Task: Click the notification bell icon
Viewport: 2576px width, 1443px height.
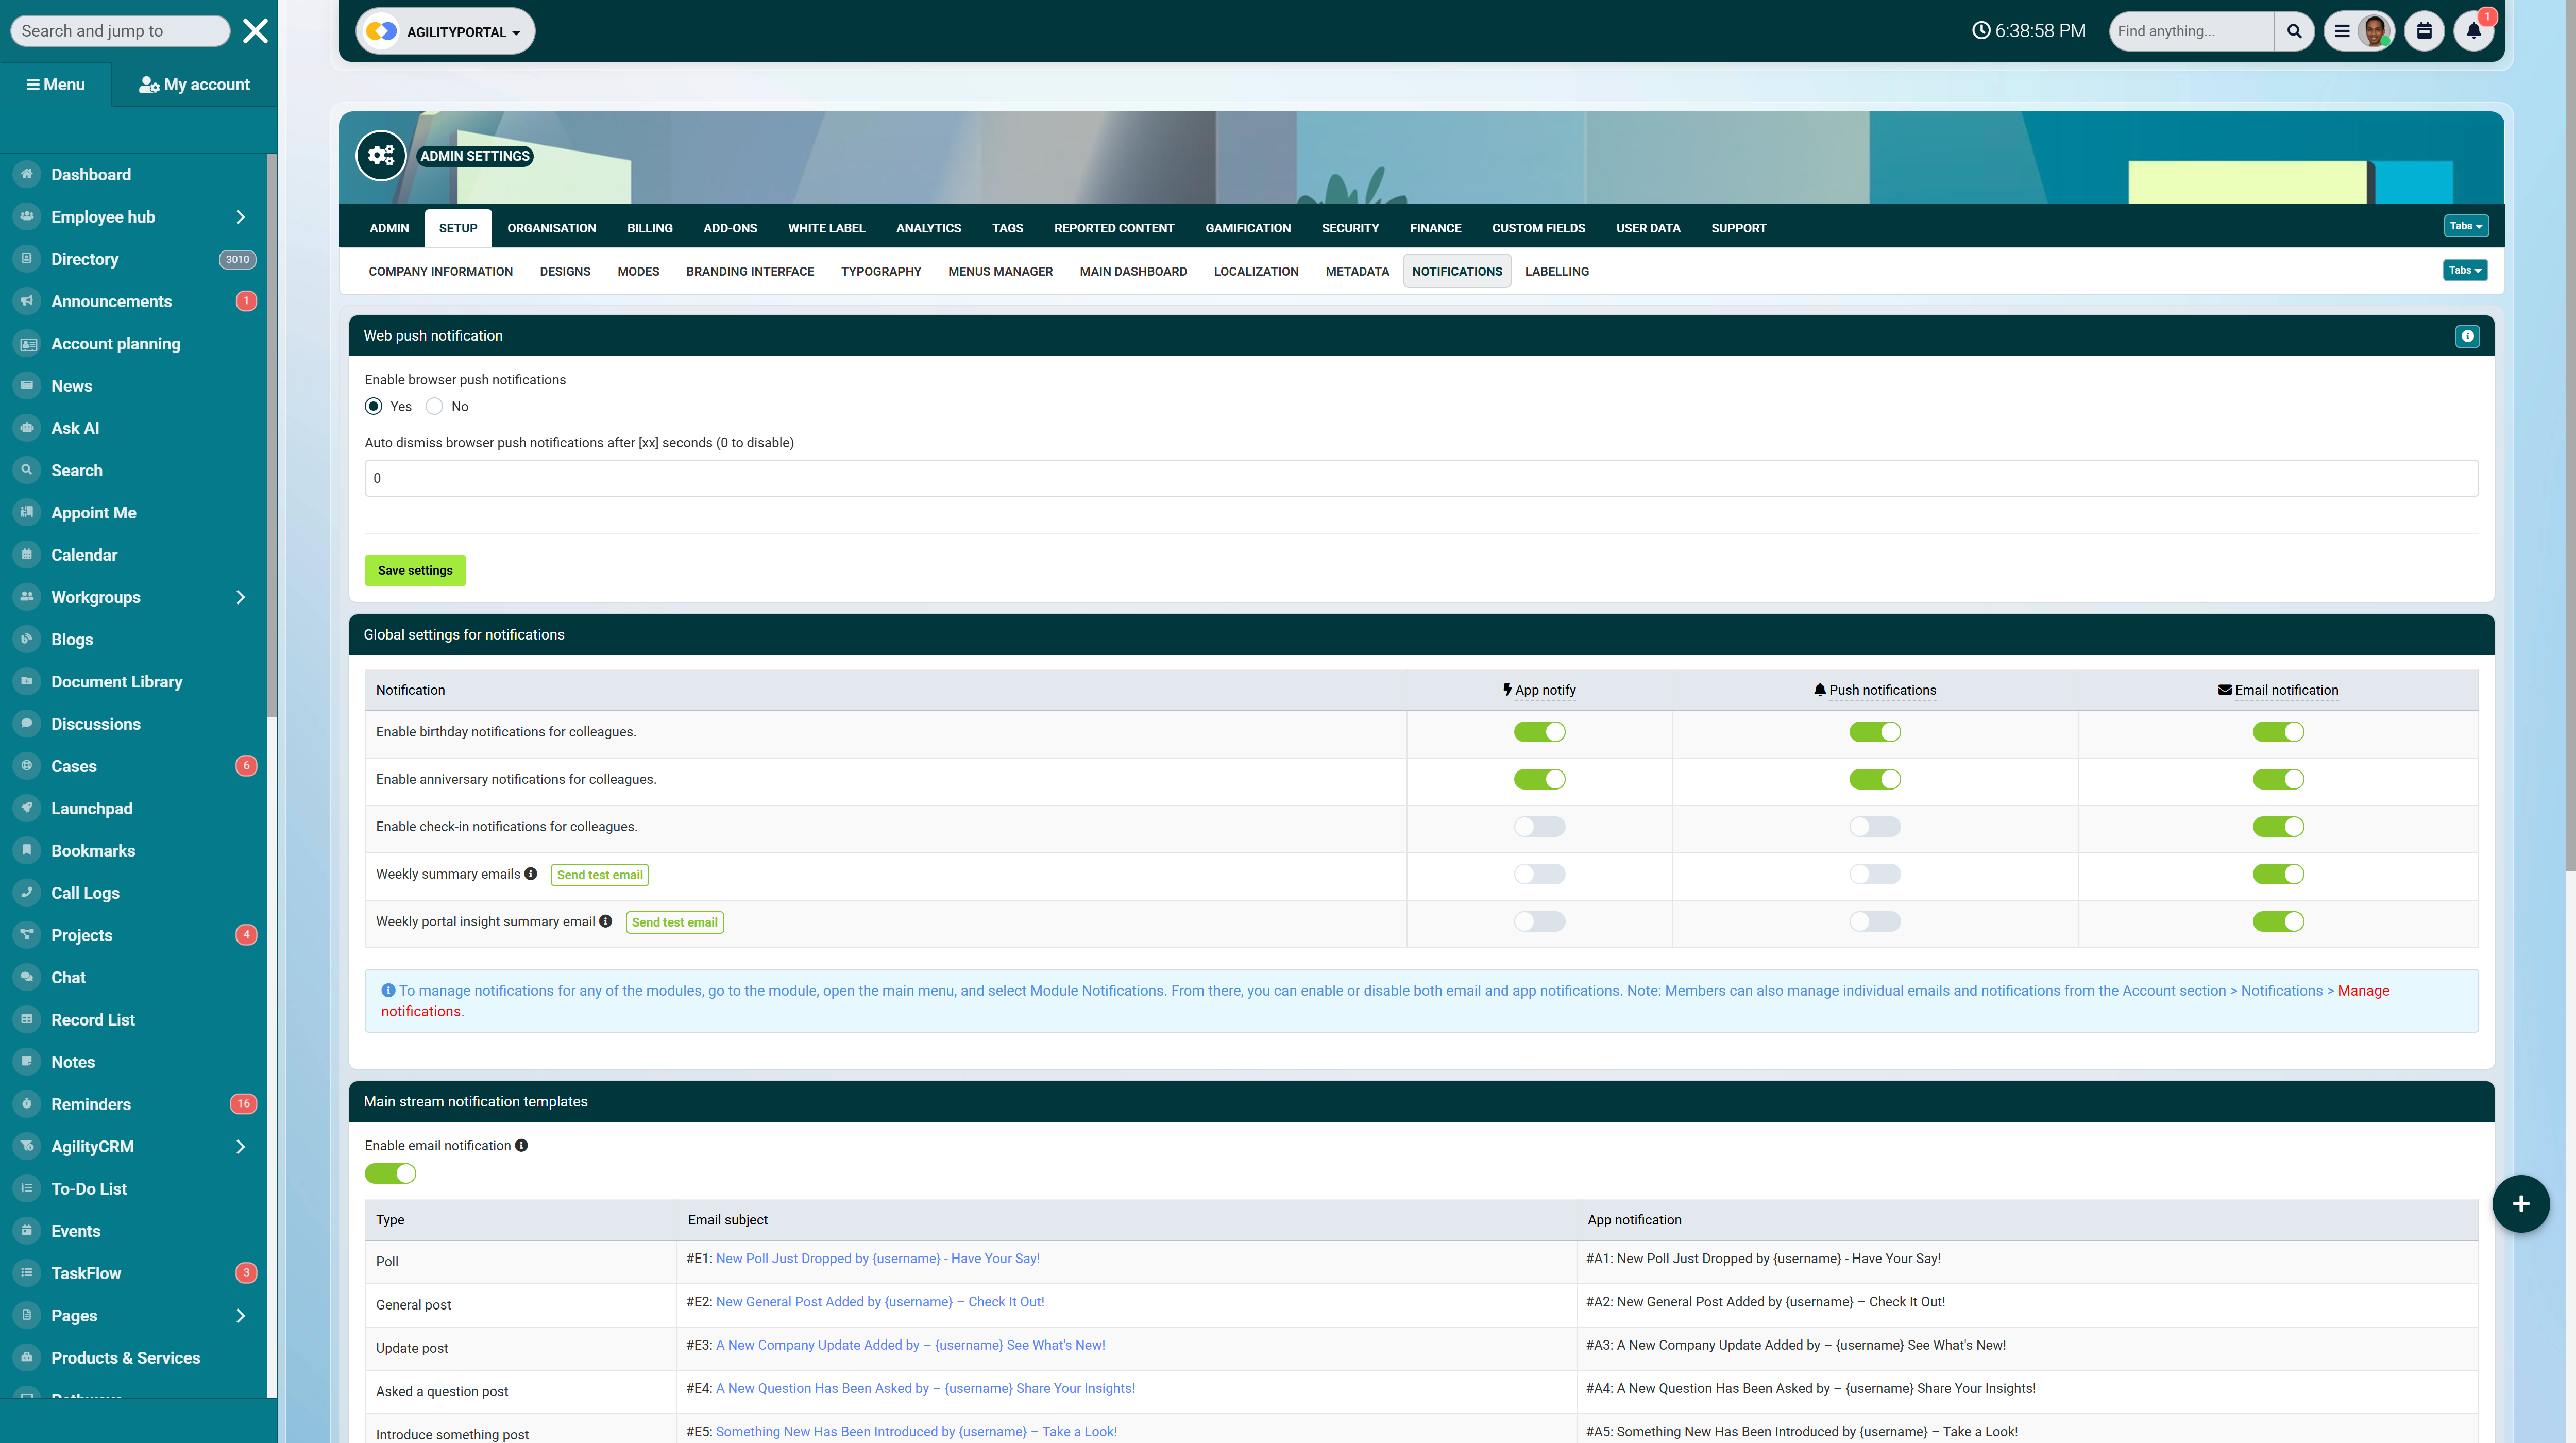Action: point(2473,31)
